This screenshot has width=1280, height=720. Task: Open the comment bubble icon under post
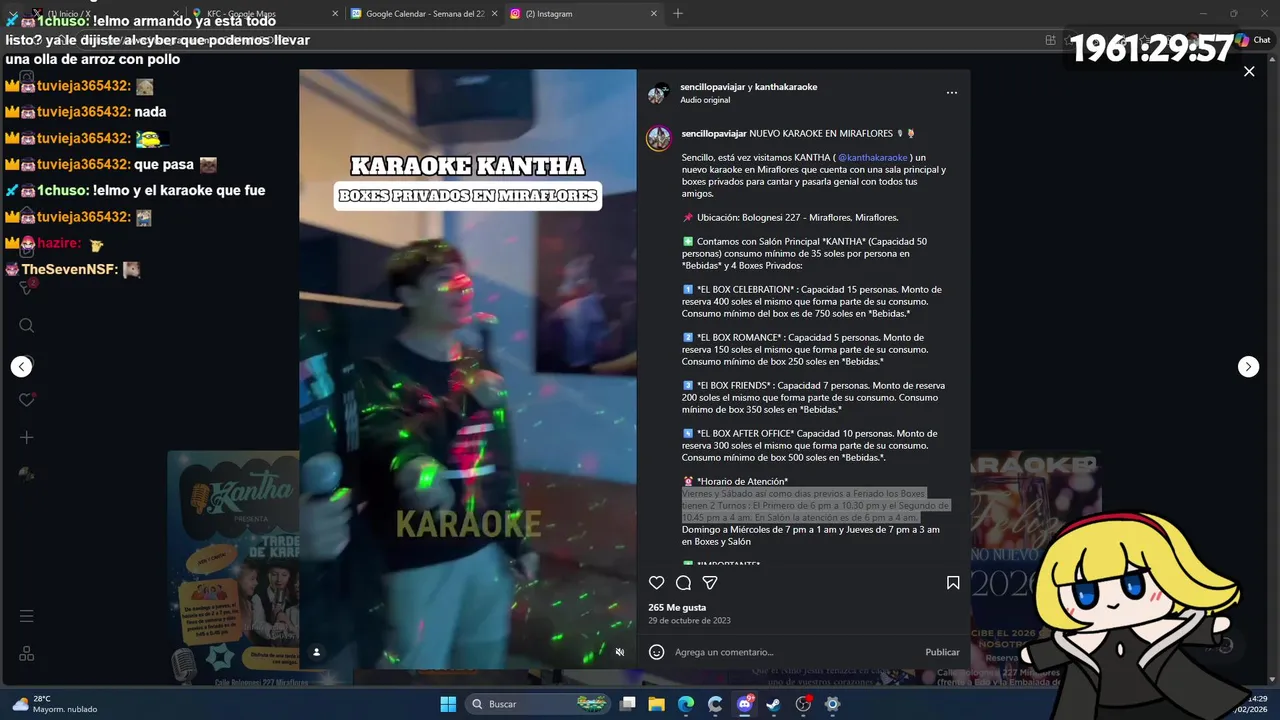(x=683, y=583)
